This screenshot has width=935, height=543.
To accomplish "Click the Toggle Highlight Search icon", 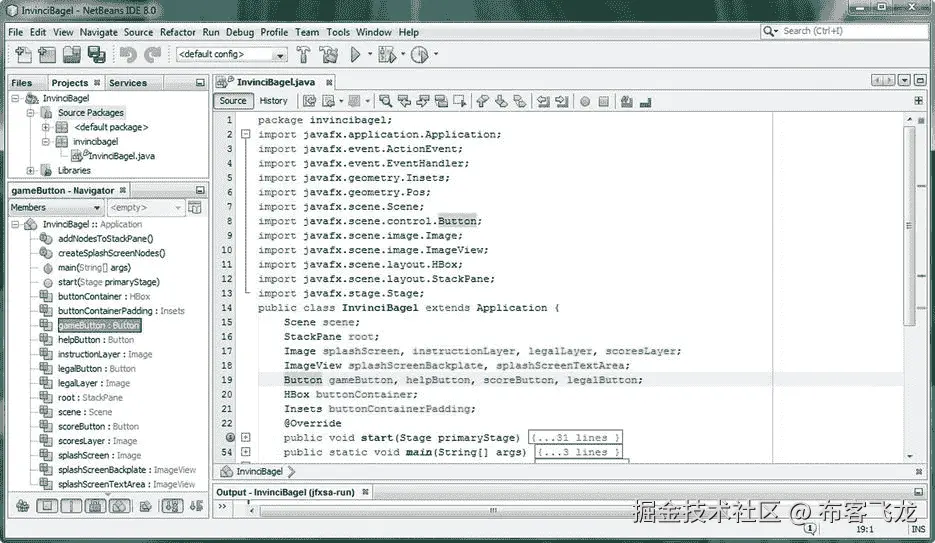I will [441, 101].
